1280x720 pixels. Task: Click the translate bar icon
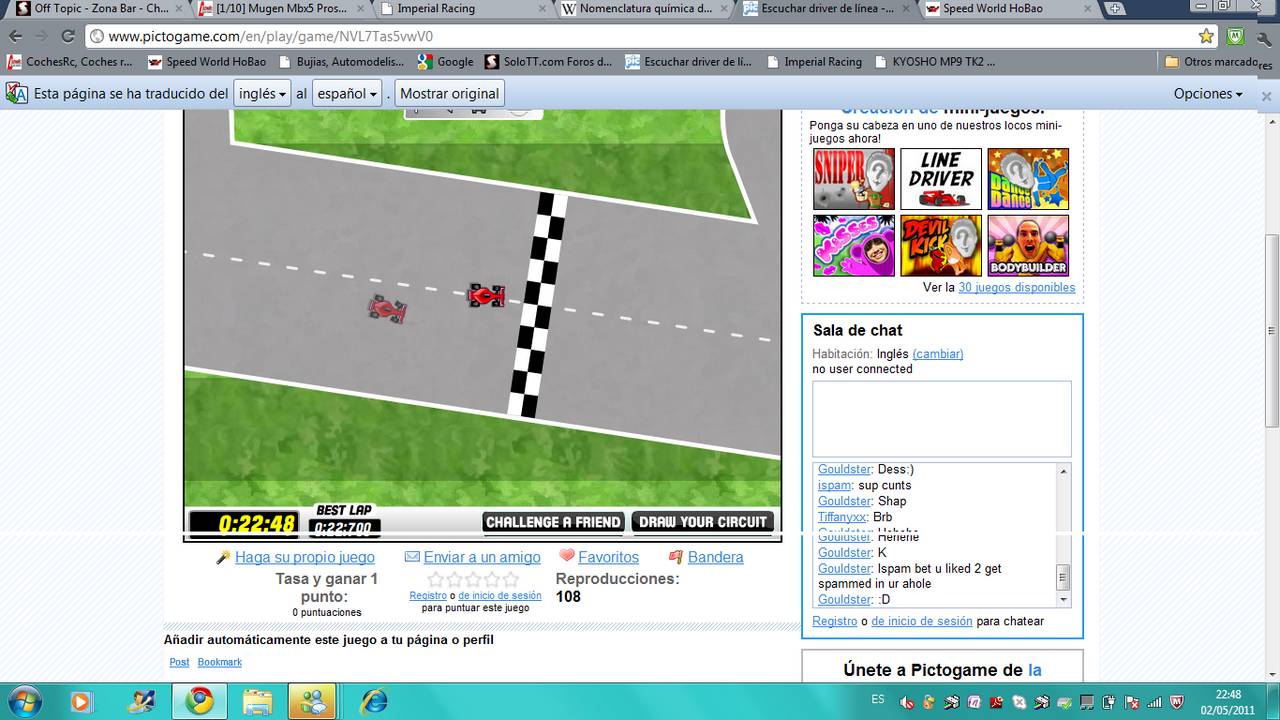(17, 93)
